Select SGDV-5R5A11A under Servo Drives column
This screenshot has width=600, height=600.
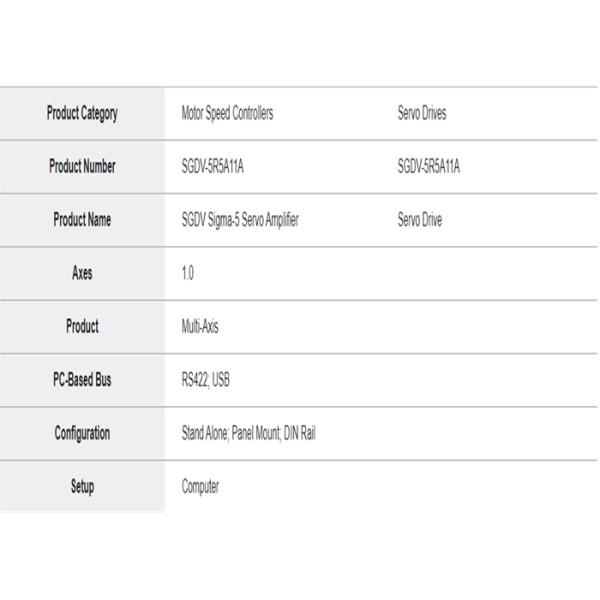point(429,167)
